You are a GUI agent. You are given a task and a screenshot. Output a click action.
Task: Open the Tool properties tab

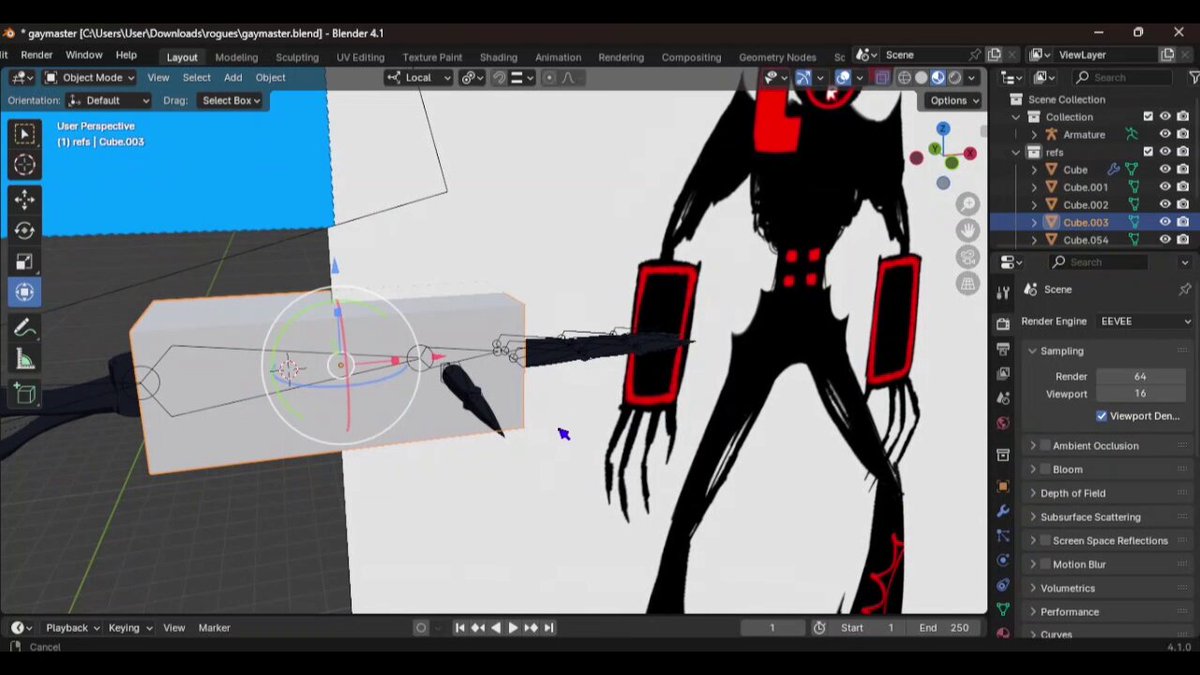point(1003,292)
